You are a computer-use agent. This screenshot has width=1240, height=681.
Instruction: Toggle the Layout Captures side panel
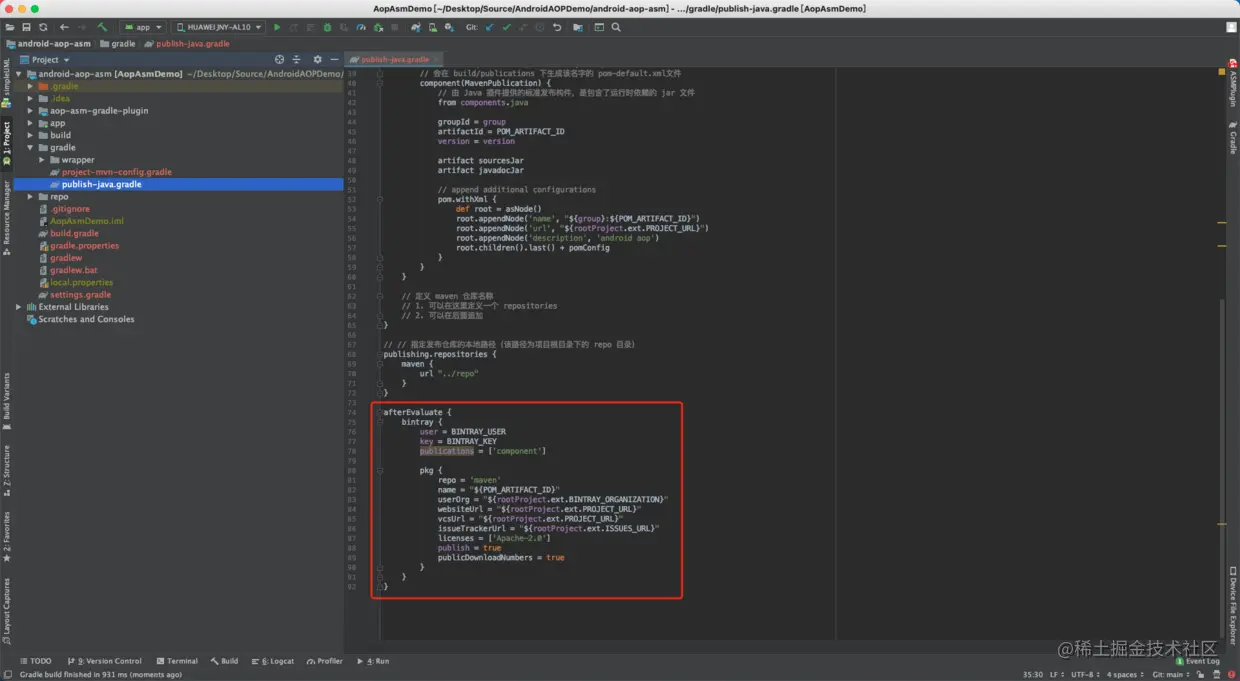tap(6, 612)
